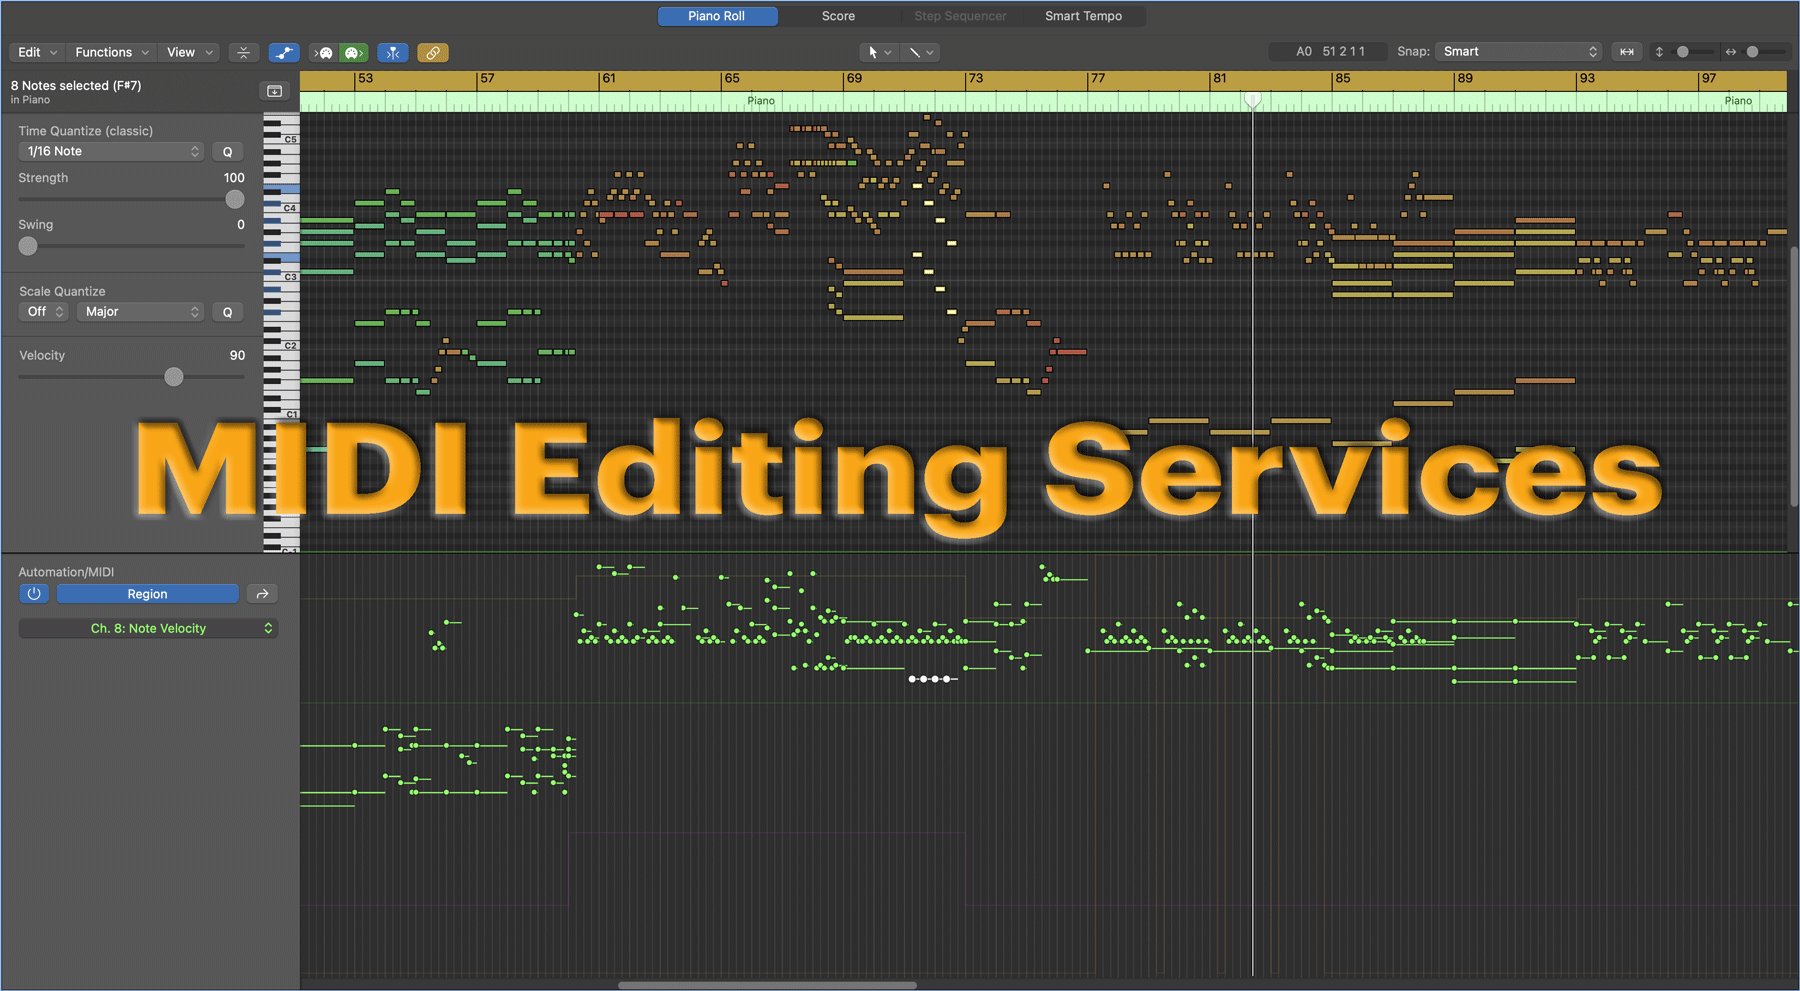Switch to the Score tab

(839, 15)
